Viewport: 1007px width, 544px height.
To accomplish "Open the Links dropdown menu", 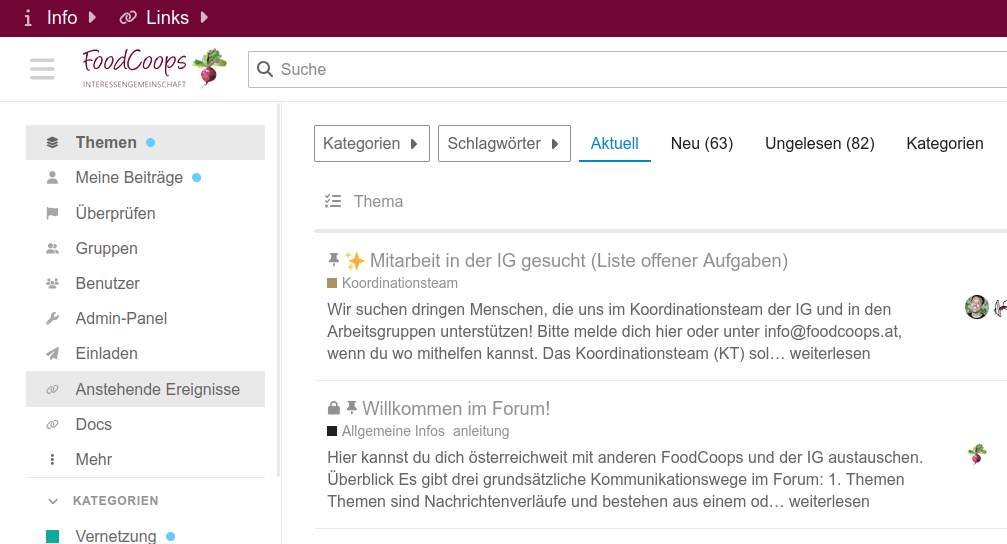I will (165, 17).
